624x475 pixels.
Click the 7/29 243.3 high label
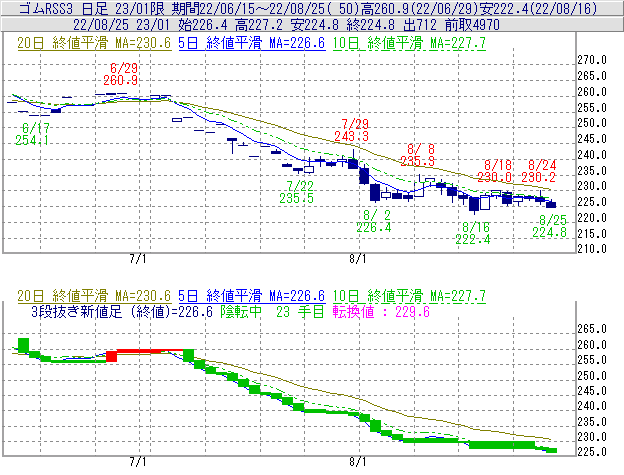pyautogui.click(x=351, y=130)
